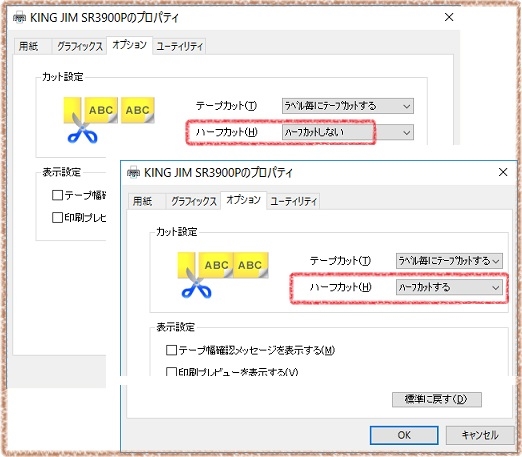The height and width of the screenshot is (457, 522).
Task: Click printer icon in back window title bar
Action: pyautogui.click(x=19, y=17)
